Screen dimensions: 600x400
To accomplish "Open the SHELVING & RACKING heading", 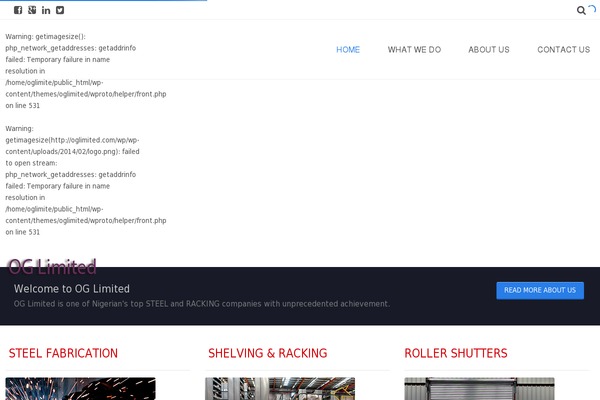I will point(267,353).
